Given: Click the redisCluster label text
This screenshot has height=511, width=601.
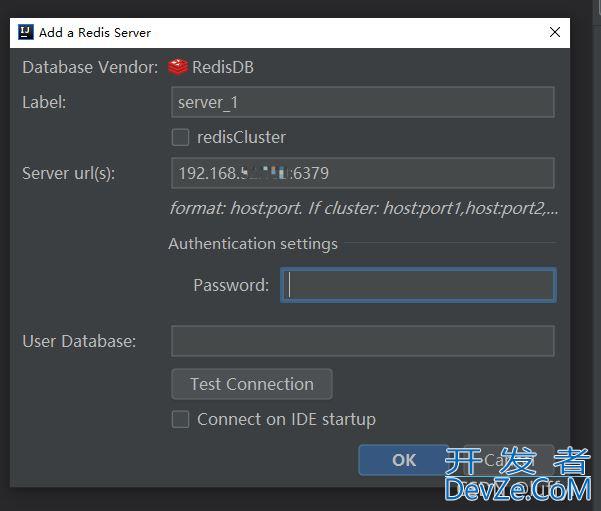Looking at the screenshot, I should click(x=241, y=137).
